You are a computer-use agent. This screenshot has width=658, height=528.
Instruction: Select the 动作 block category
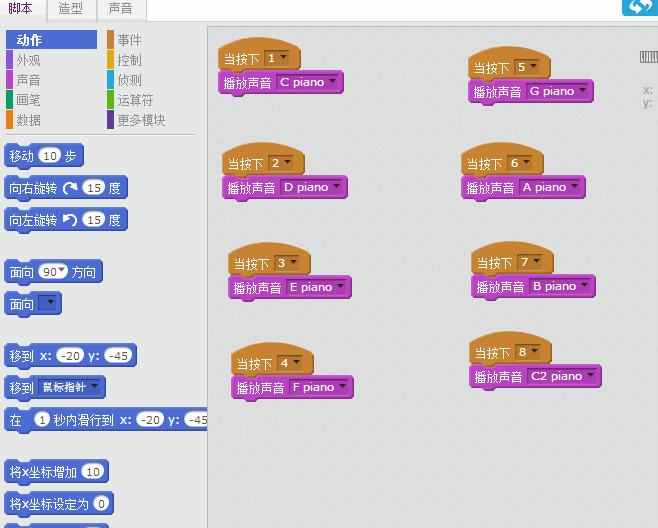click(x=51, y=40)
